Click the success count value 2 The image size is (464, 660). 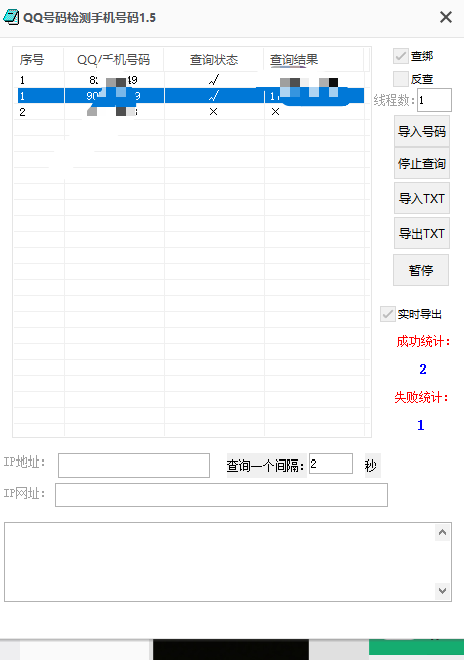coord(423,369)
